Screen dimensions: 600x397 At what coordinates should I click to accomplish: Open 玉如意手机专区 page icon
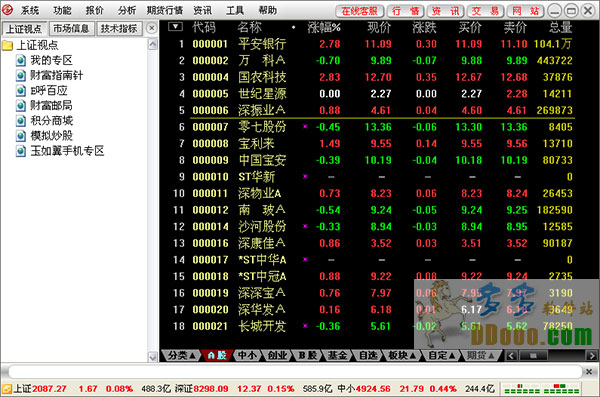point(21,151)
